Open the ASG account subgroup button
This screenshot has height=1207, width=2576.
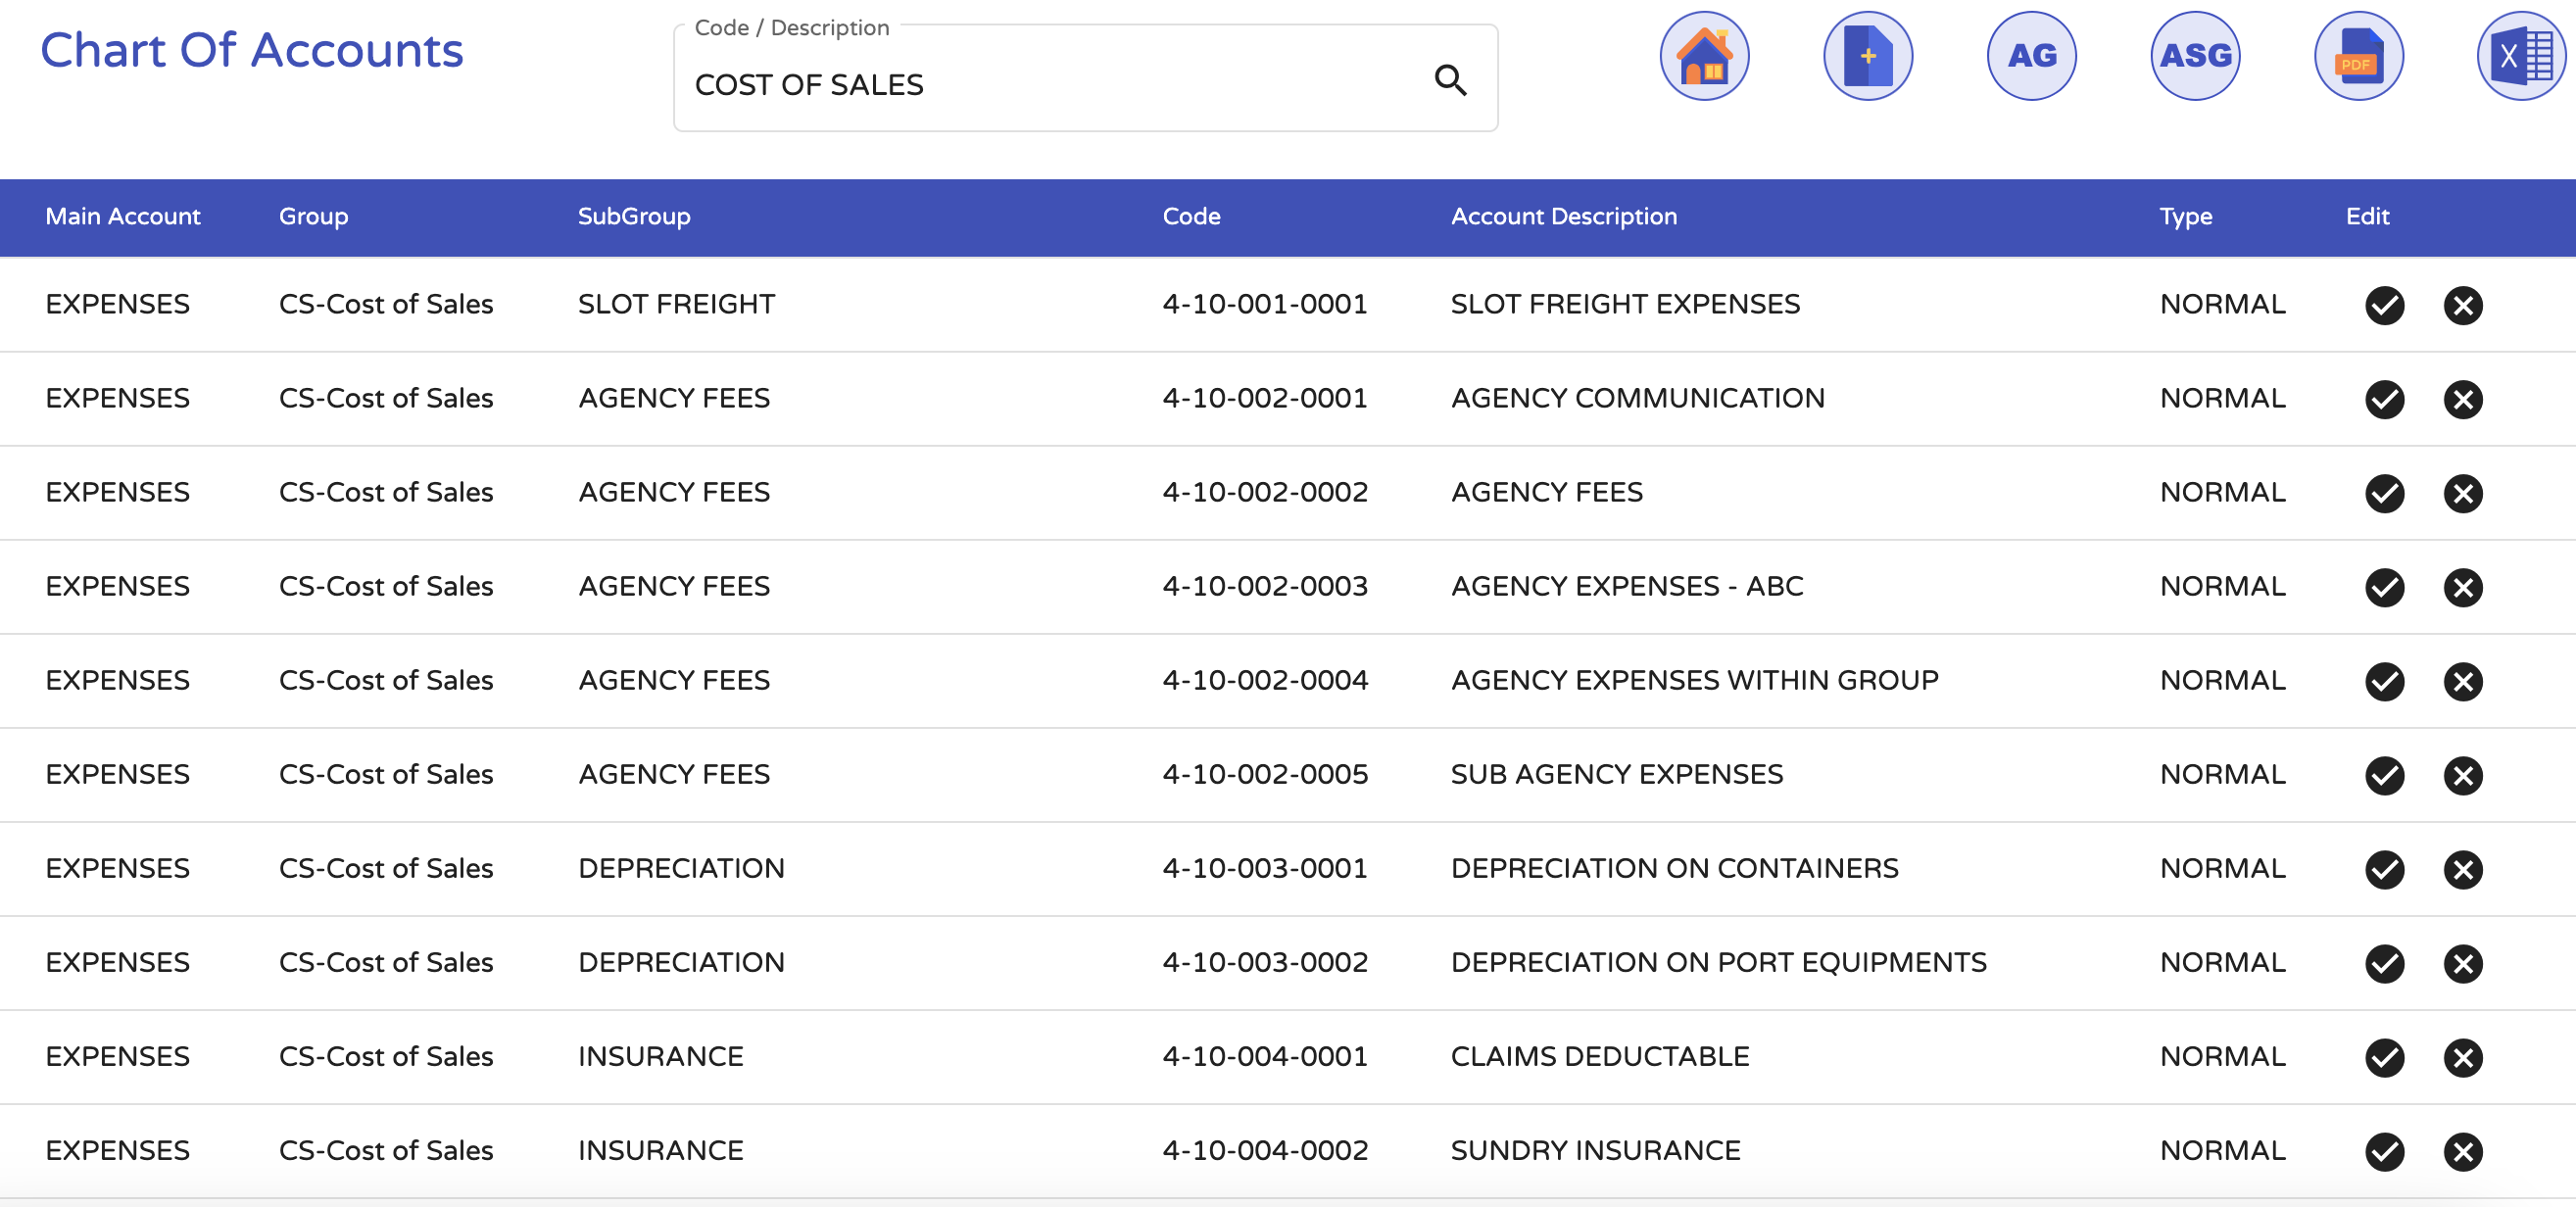point(2195,56)
